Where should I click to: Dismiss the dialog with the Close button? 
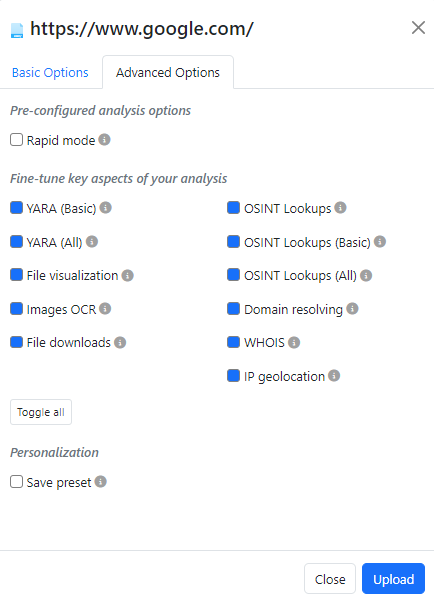click(330, 579)
